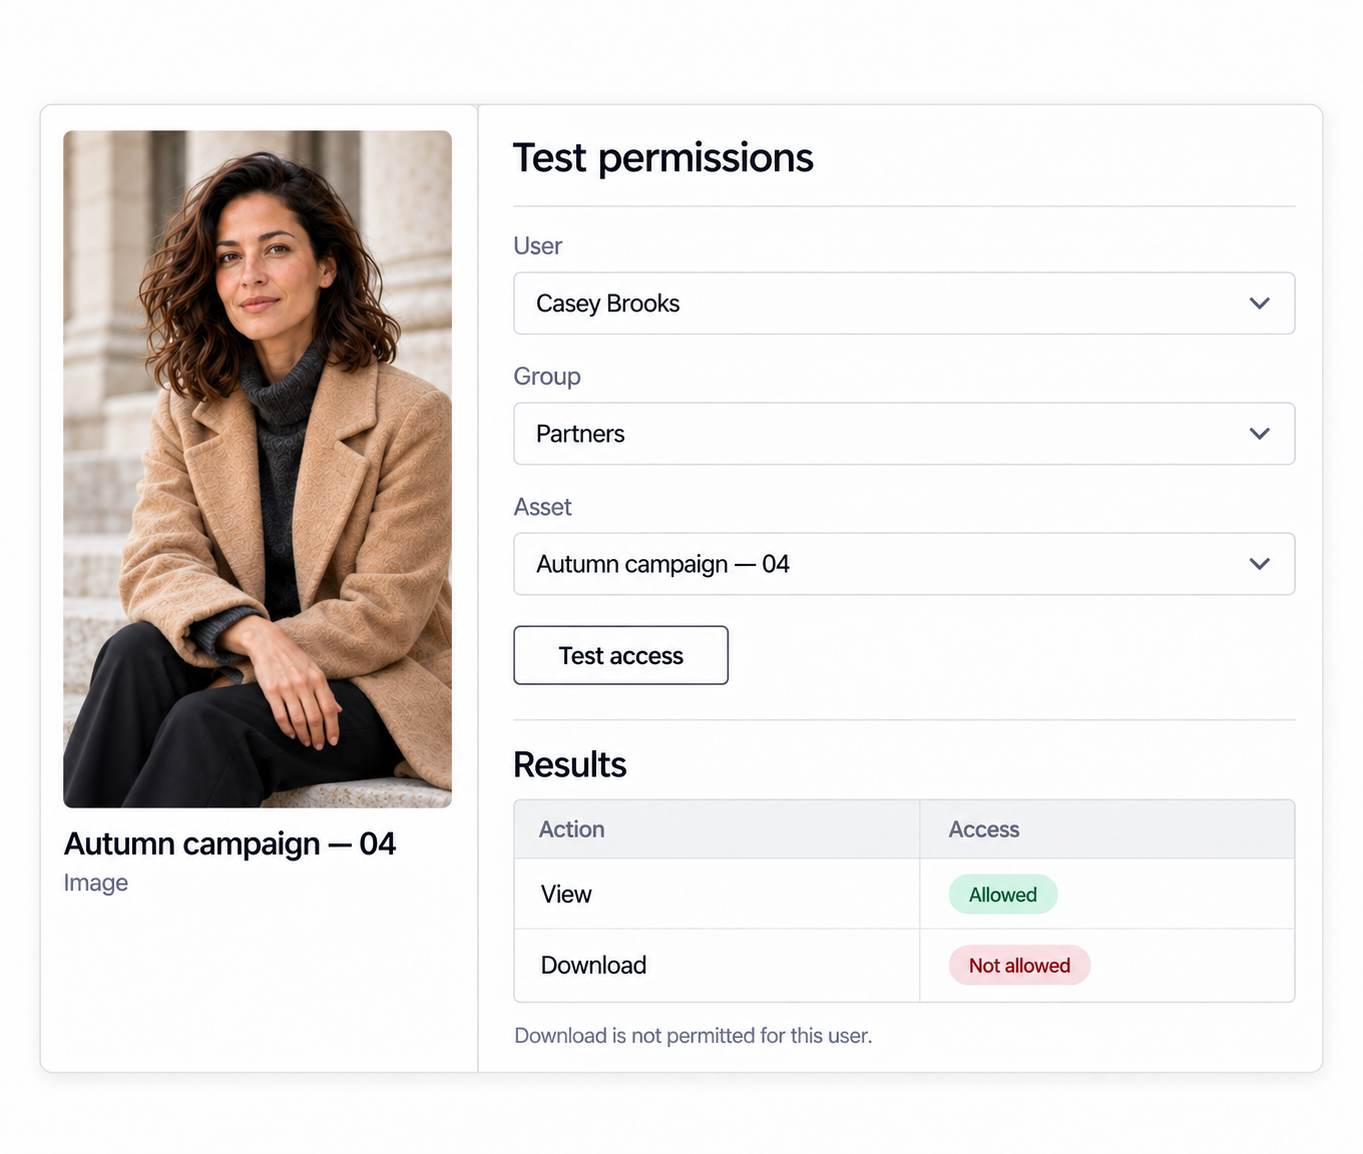The height and width of the screenshot is (1154, 1363).
Task: Click the Test access button
Action: tap(621, 655)
